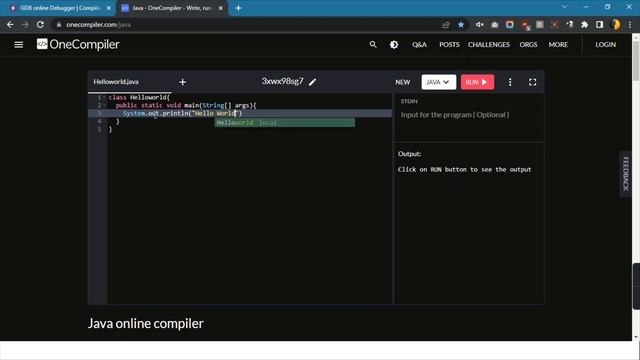This screenshot has width=640, height=360.
Task: Collapse the fold arrow on line 2
Action: click(x=104, y=105)
